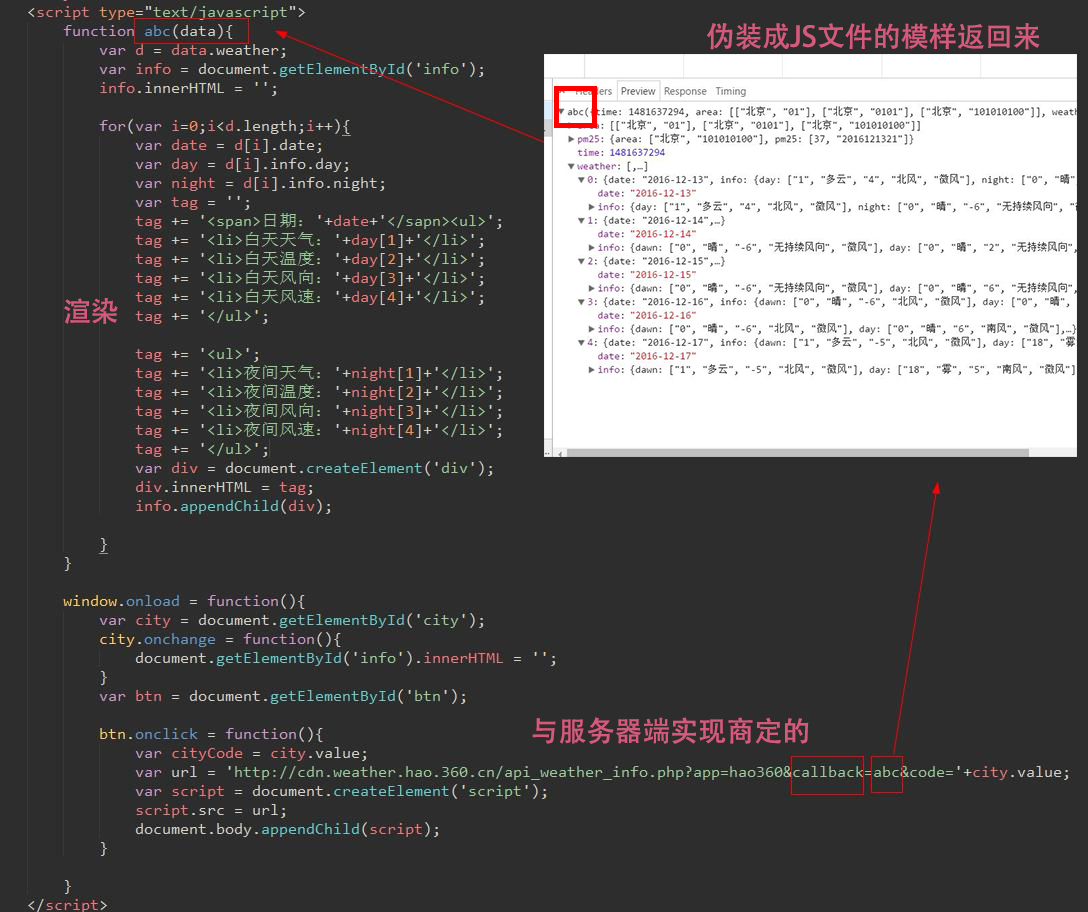Expand info under the 2016-12-15 entry
Viewport: 1088px width, 912px height.
point(591,288)
